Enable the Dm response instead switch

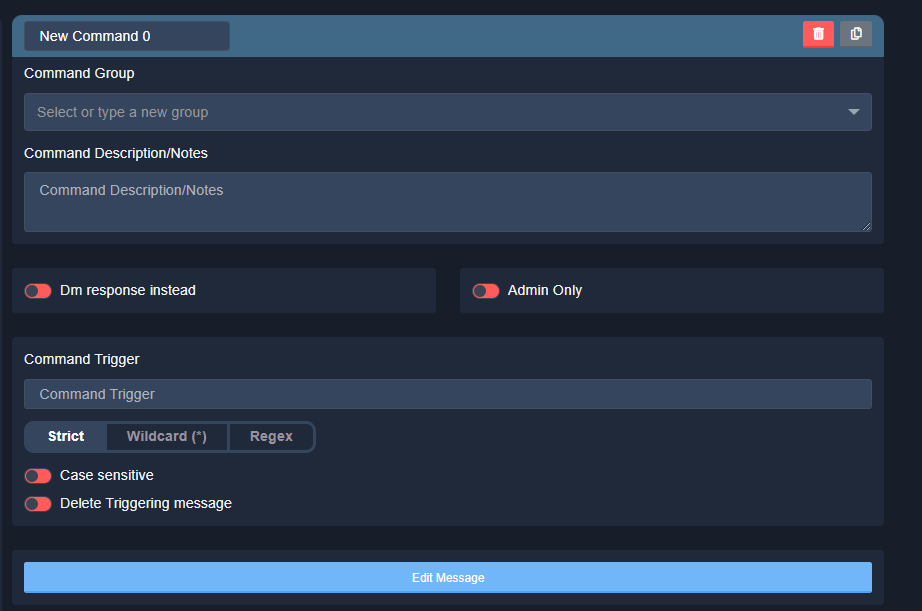click(x=38, y=291)
